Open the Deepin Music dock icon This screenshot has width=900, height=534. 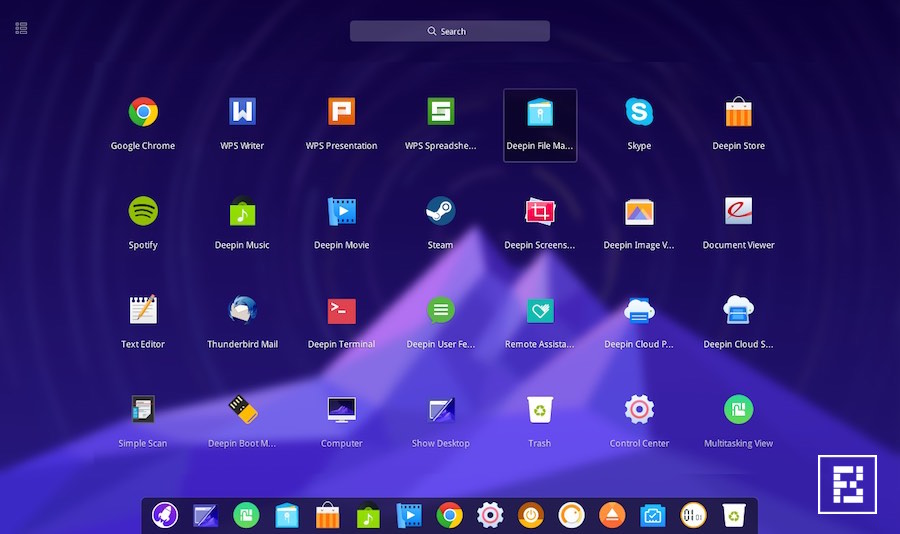368,515
